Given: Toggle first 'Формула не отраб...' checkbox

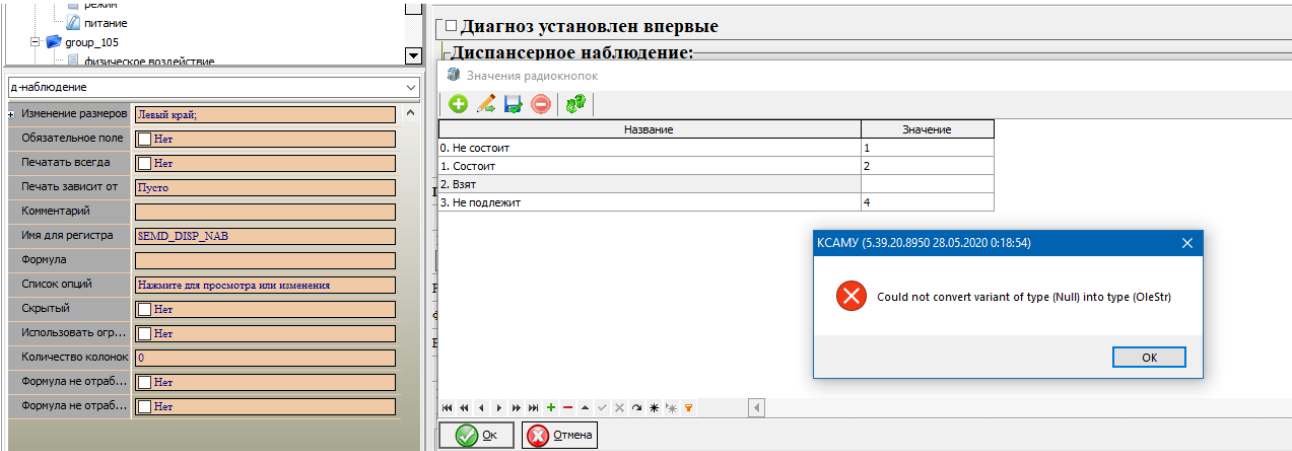Looking at the screenshot, I should pyautogui.click(x=145, y=382).
